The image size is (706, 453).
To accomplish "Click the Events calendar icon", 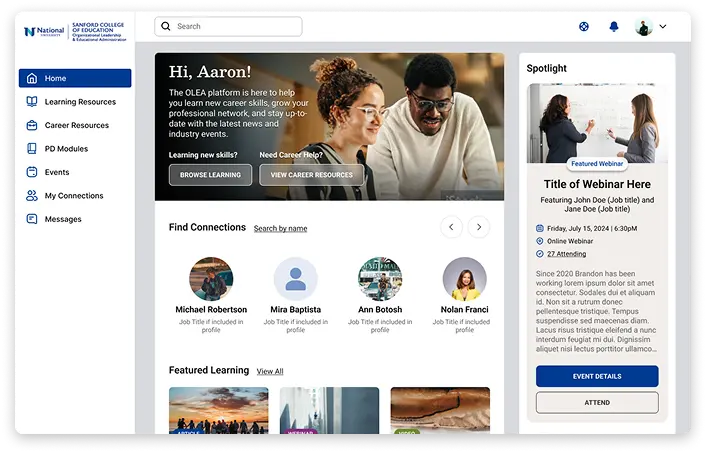I will point(32,172).
